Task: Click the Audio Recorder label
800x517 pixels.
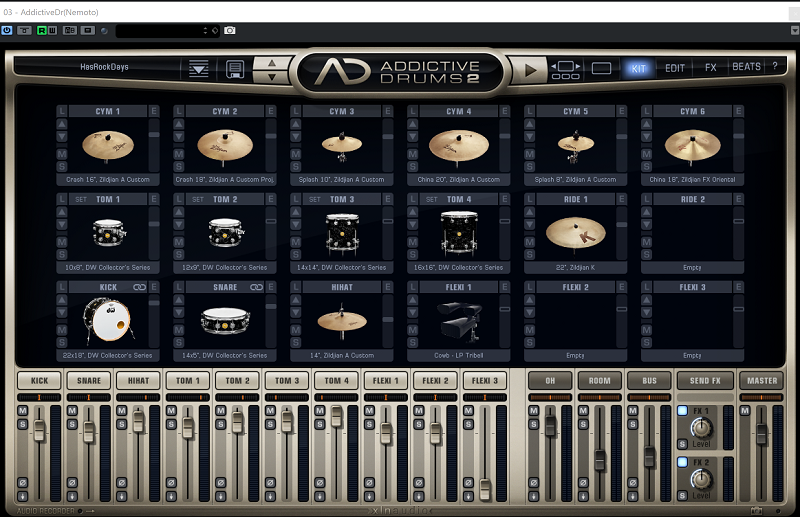Action: 45,511
